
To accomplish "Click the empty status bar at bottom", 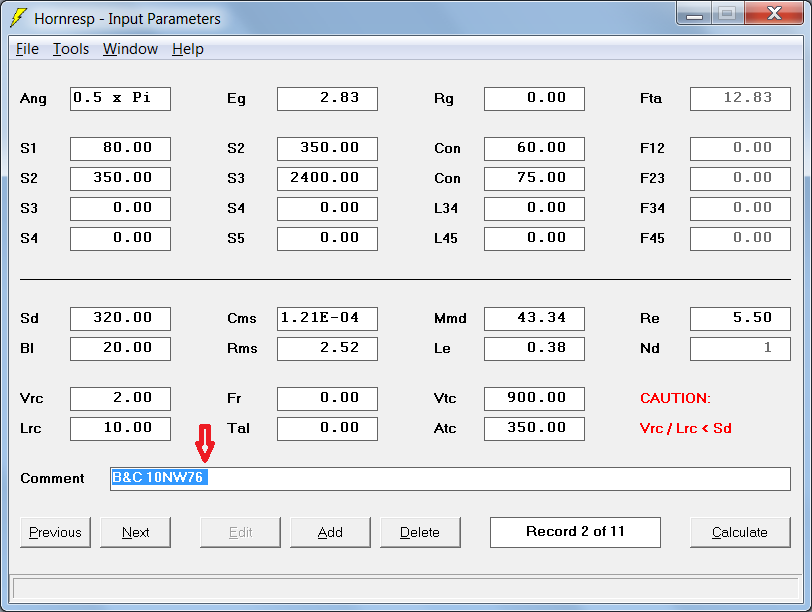I will tap(406, 589).
